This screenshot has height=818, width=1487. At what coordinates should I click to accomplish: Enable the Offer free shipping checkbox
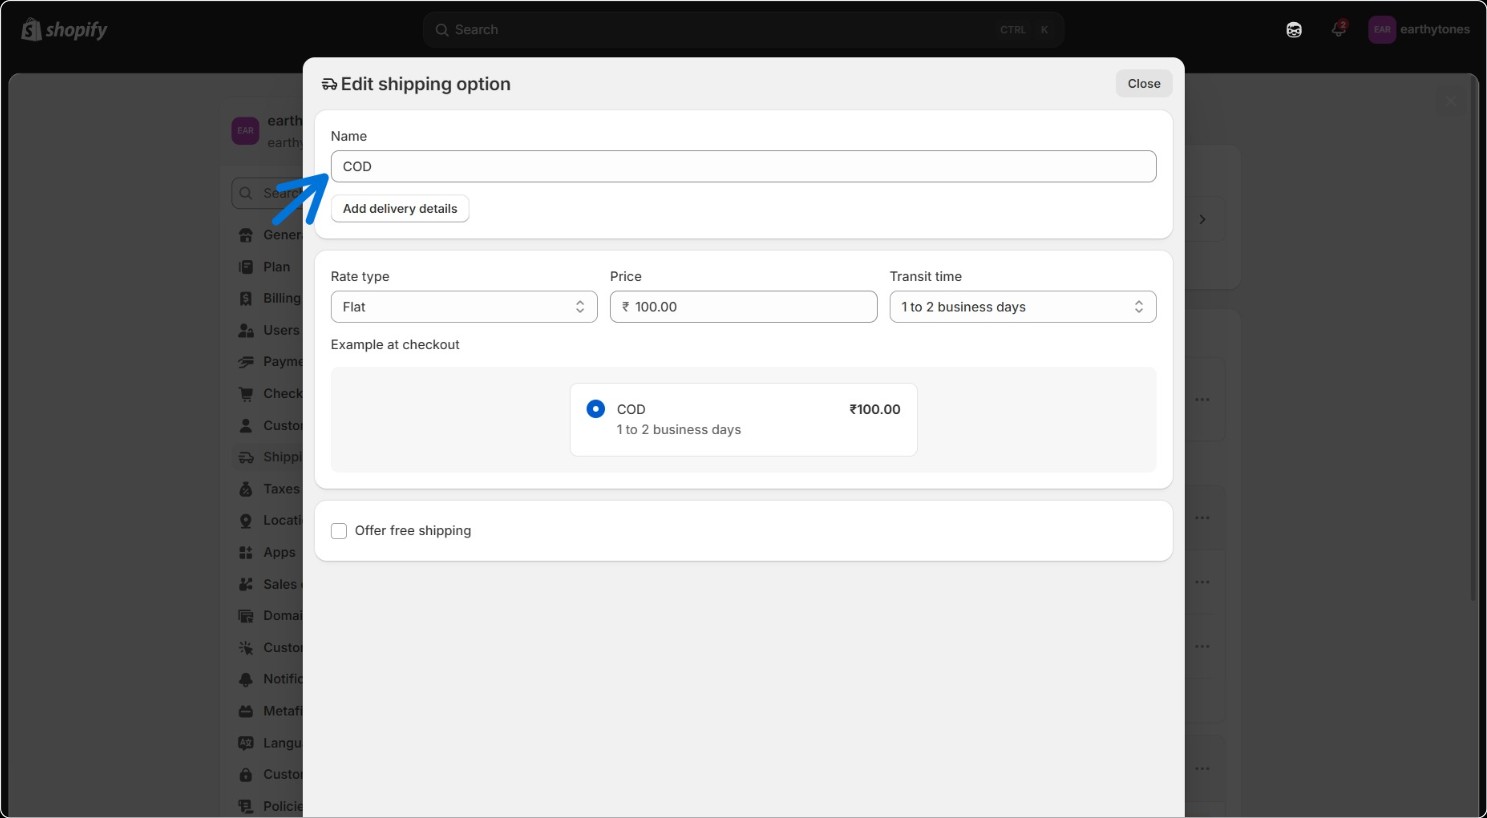tap(339, 531)
